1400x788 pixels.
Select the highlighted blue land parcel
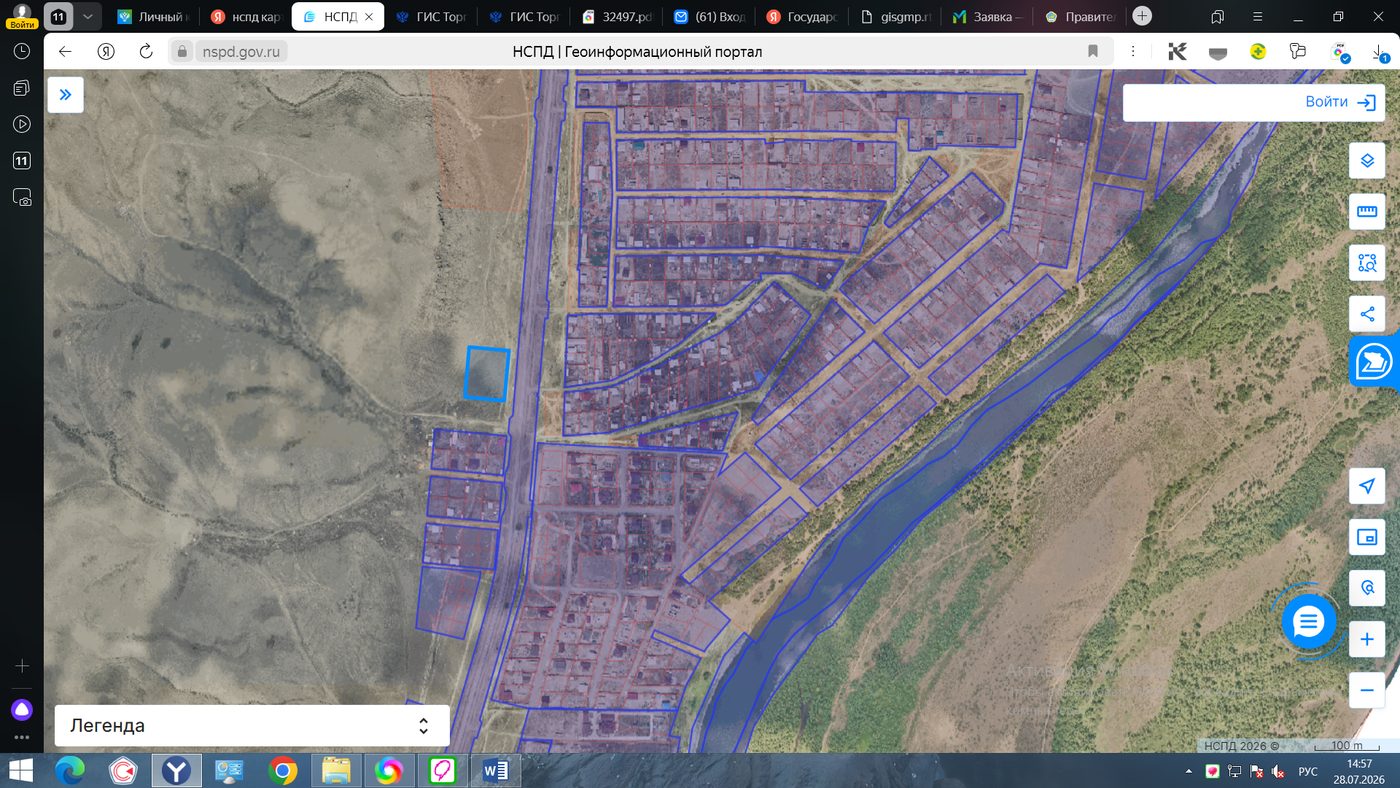487,374
